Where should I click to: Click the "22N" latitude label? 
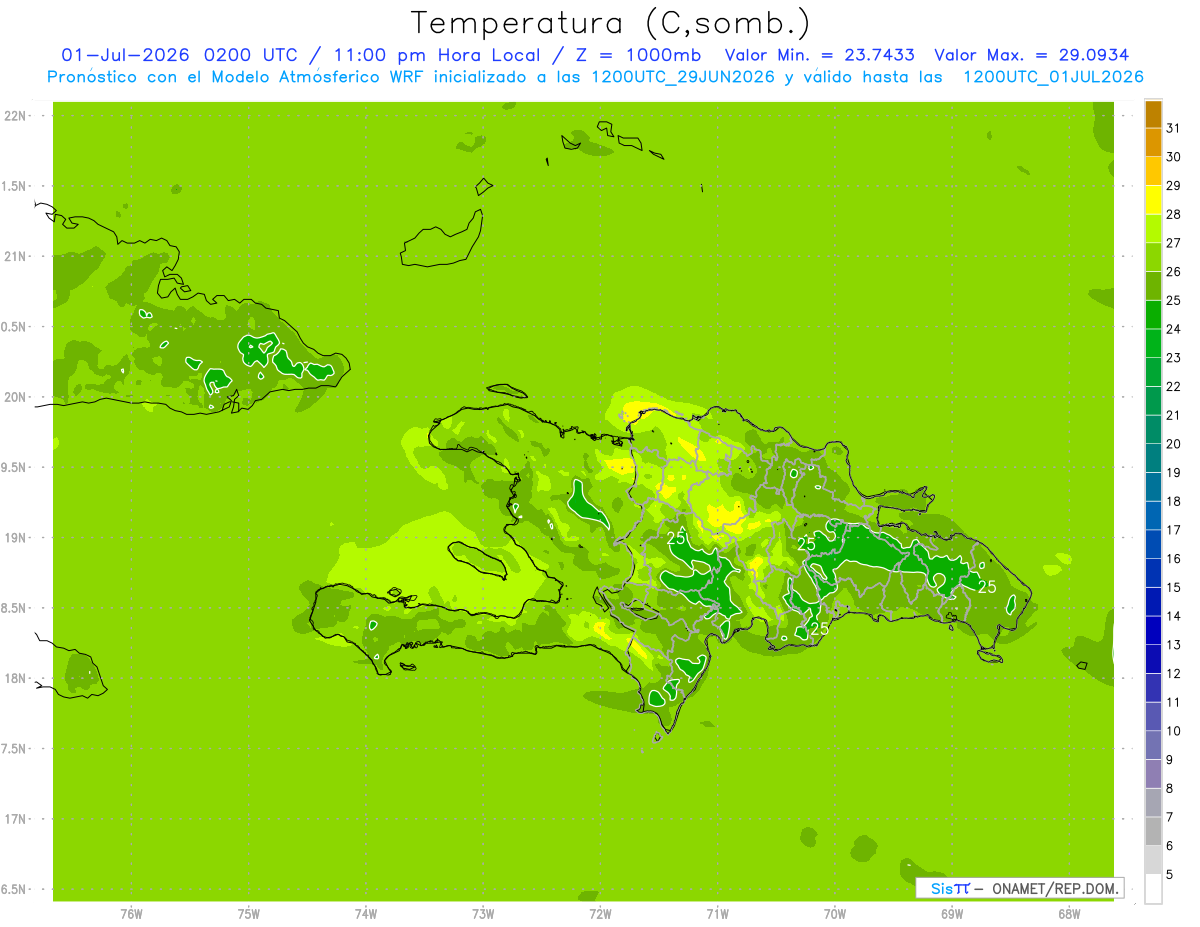tap(15, 116)
